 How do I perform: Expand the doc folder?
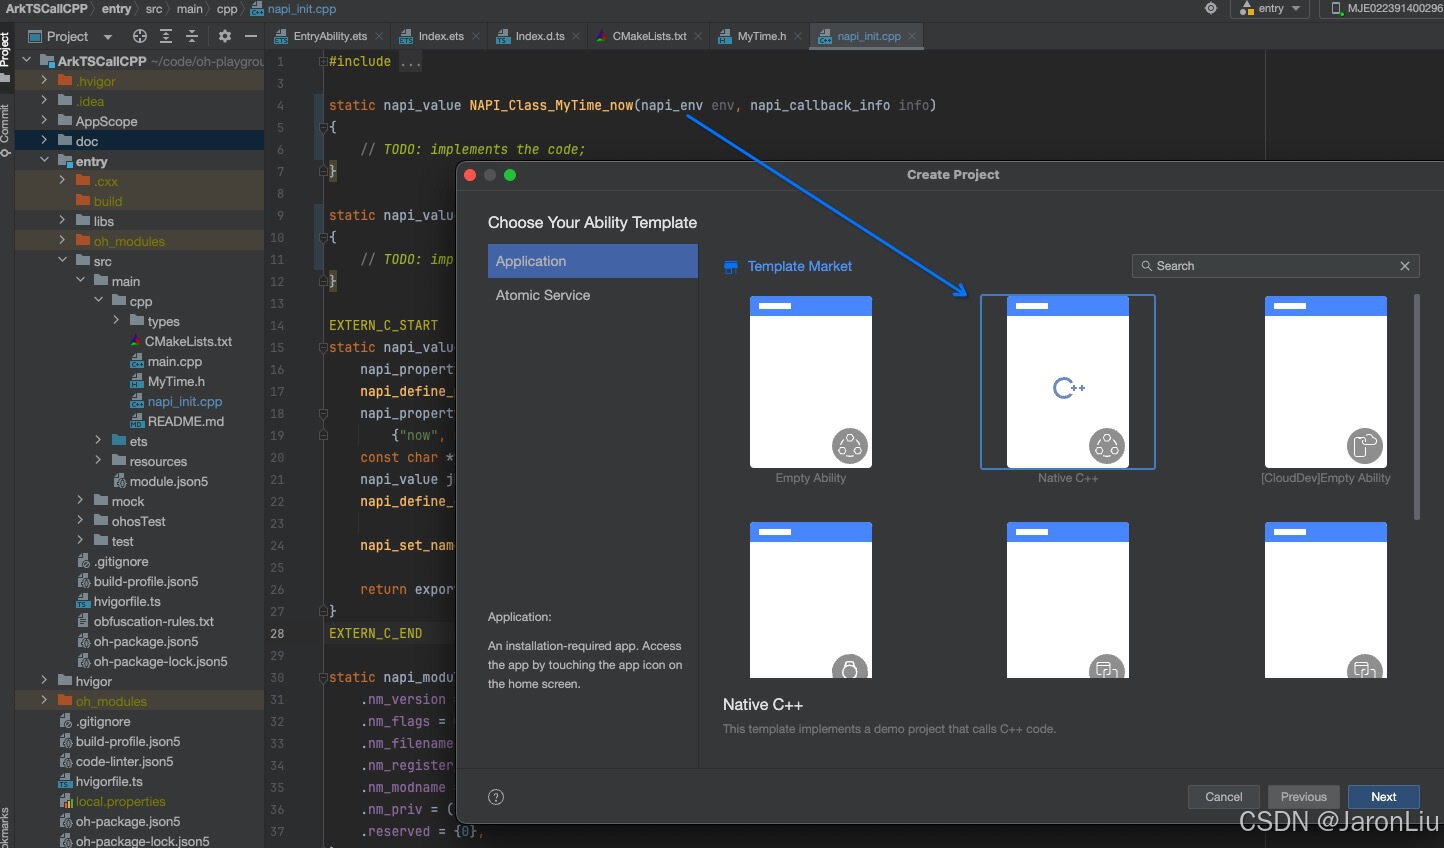pyautogui.click(x=44, y=141)
